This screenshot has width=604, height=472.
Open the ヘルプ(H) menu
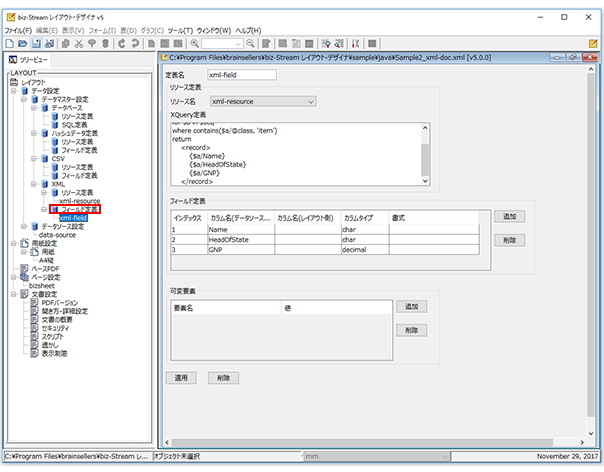(248, 31)
